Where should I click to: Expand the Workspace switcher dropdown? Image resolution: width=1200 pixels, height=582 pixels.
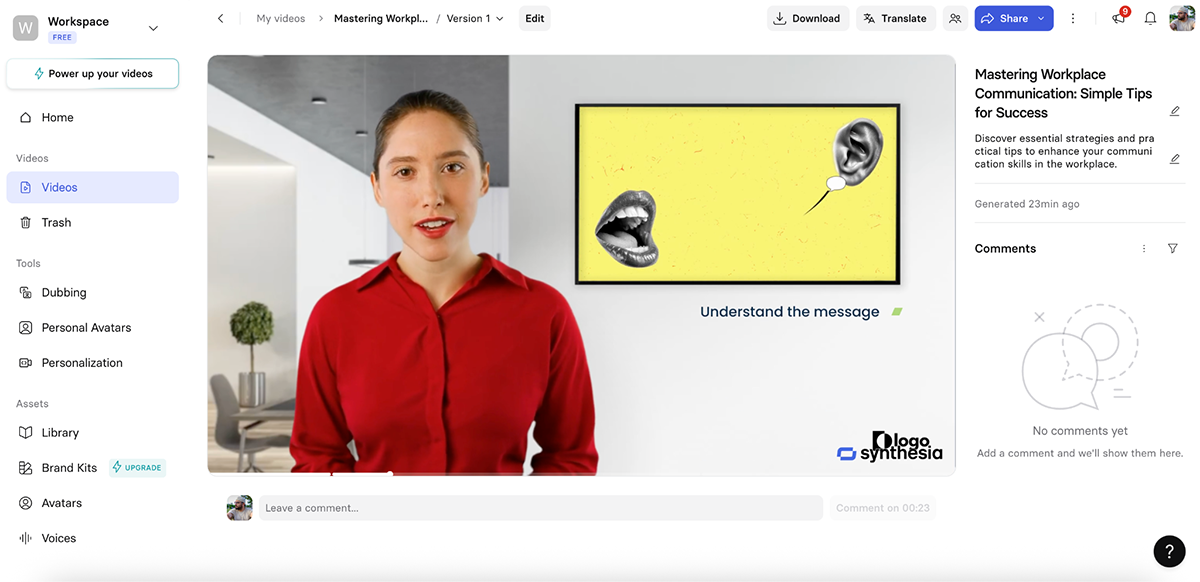(153, 28)
